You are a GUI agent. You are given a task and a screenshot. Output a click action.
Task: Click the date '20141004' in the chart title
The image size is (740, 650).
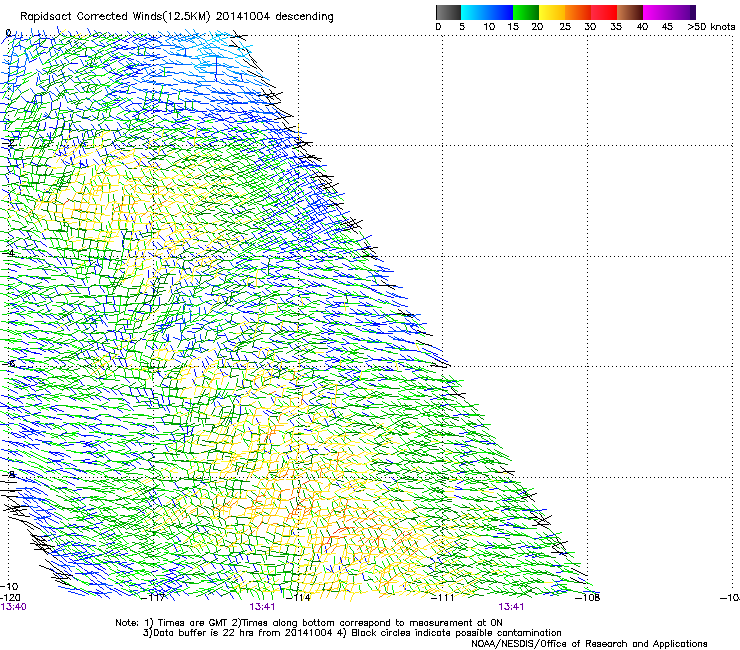pyautogui.click(x=243, y=17)
